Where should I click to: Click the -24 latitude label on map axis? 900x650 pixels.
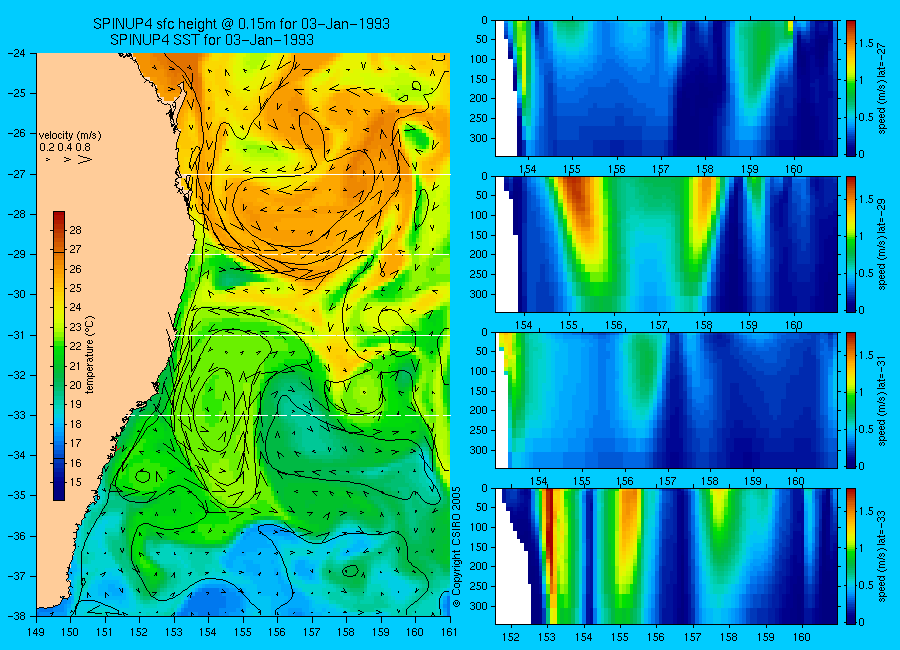[18, 53]
